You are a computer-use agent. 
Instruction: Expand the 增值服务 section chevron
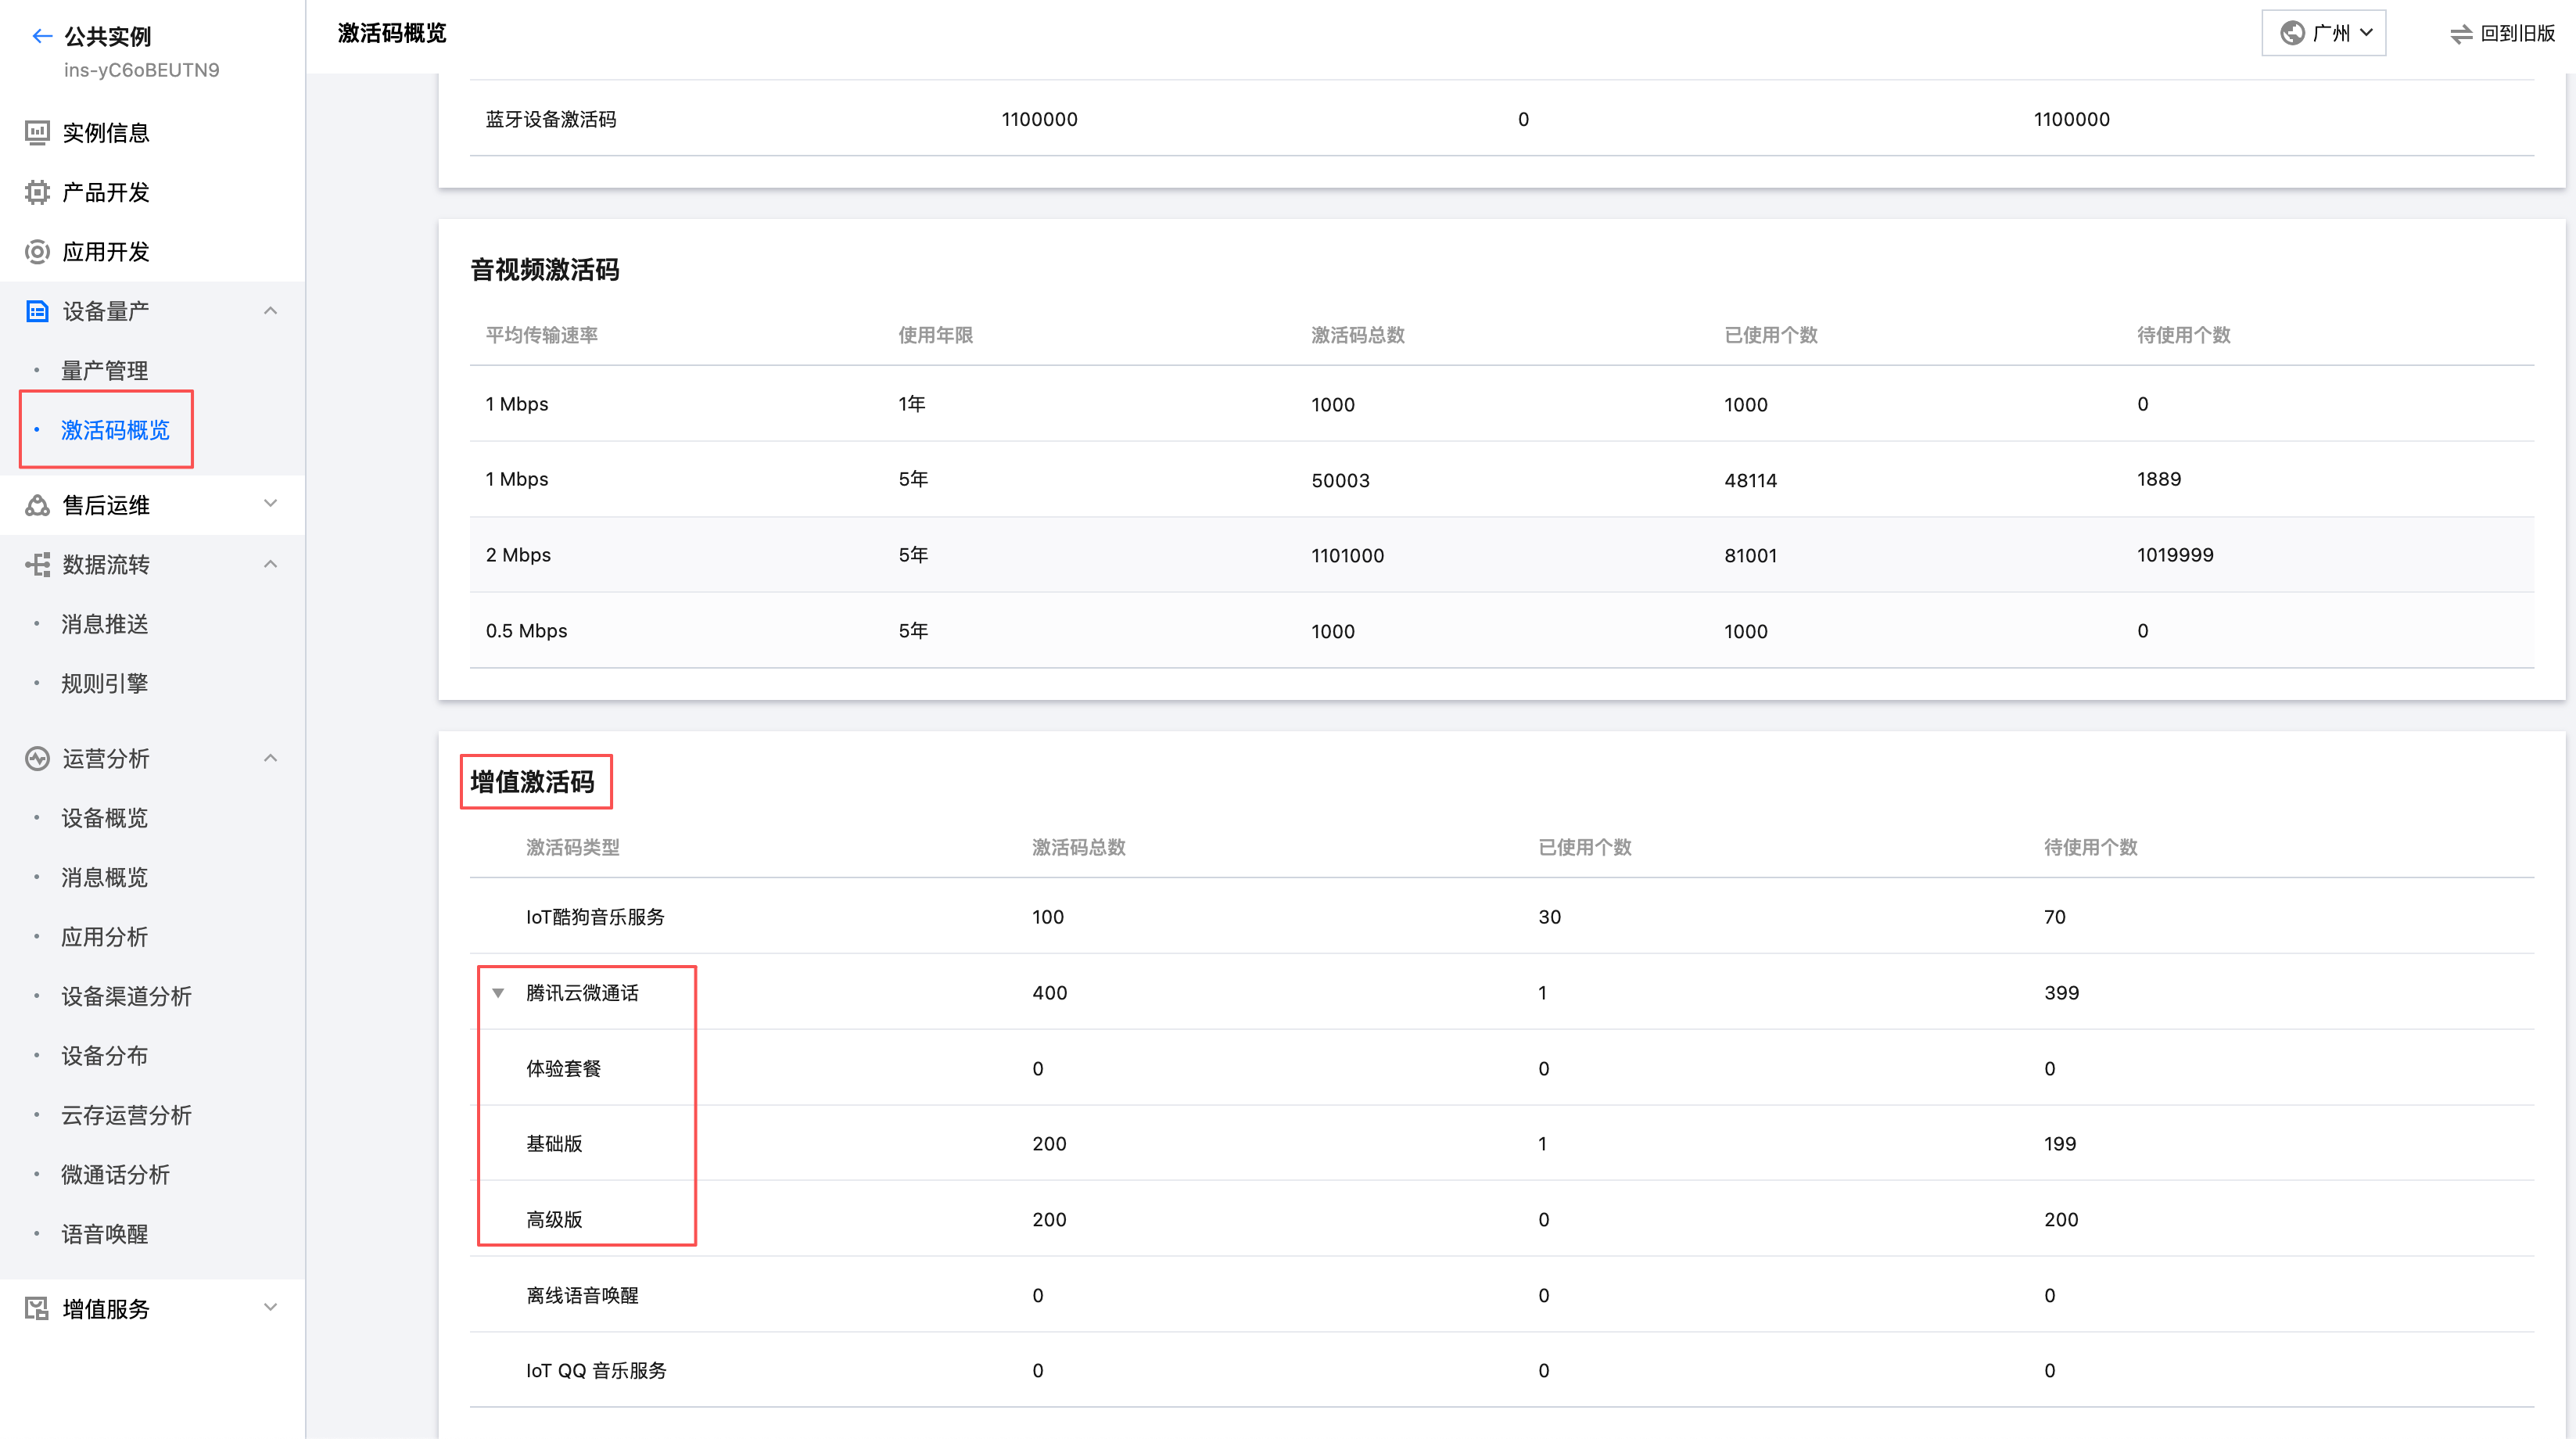(x=270, y=1307)
